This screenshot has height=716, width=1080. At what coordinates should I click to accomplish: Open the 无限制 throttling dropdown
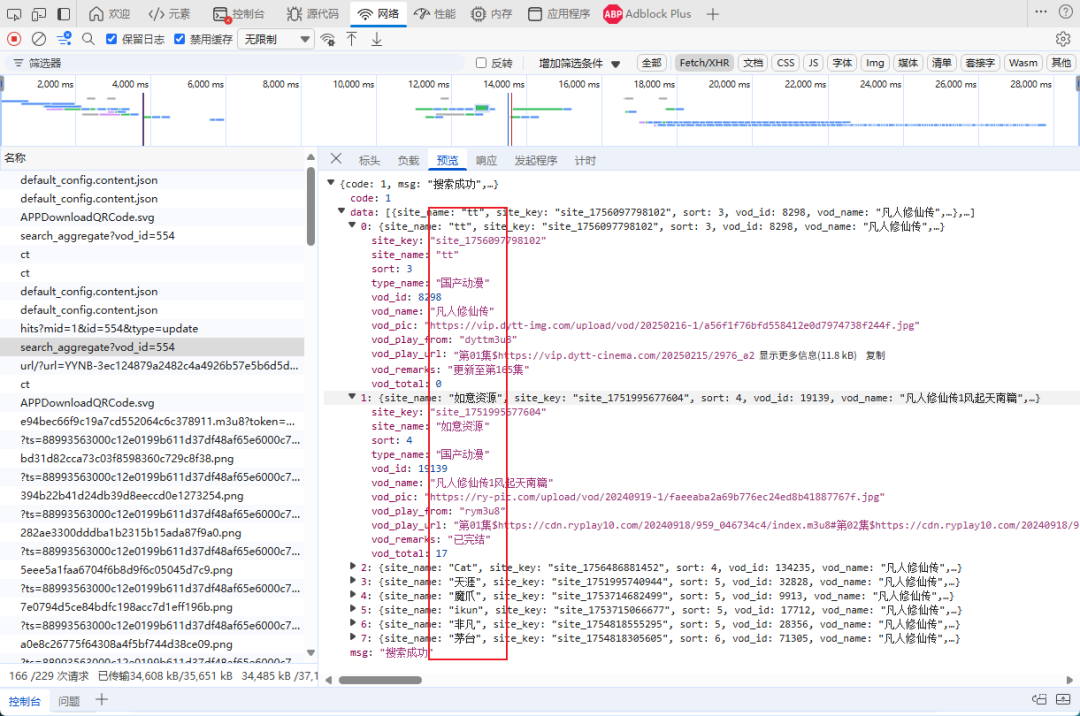[277, 39]
